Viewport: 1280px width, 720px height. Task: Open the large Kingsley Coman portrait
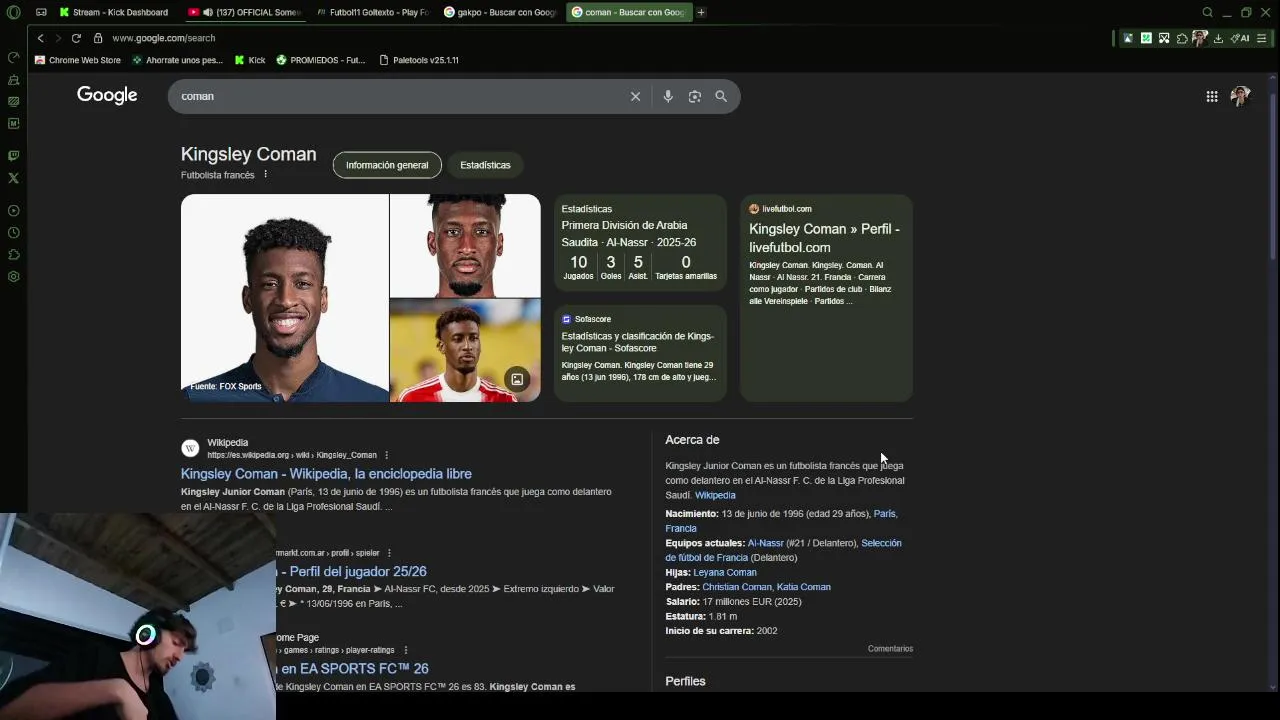click(x=285, y=298)
